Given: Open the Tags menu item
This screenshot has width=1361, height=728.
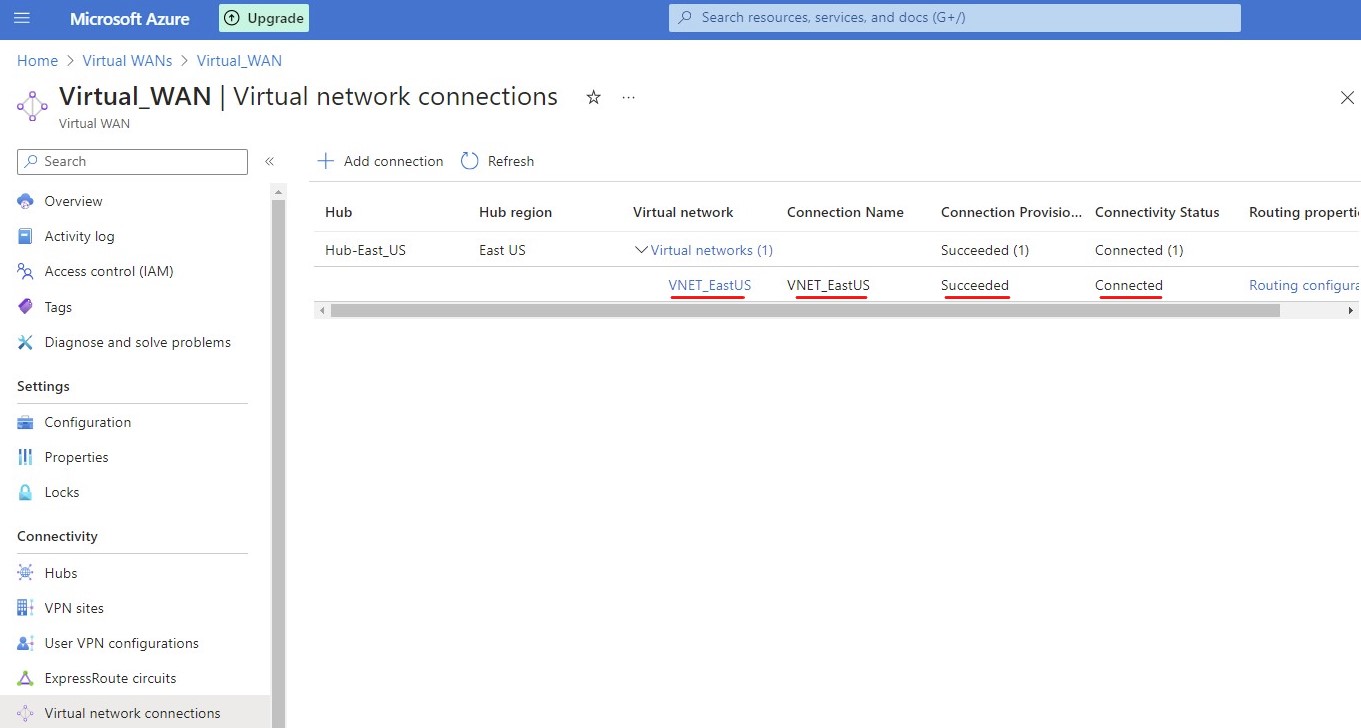Looking at the screenshot, I should click(x=58, y=307).
